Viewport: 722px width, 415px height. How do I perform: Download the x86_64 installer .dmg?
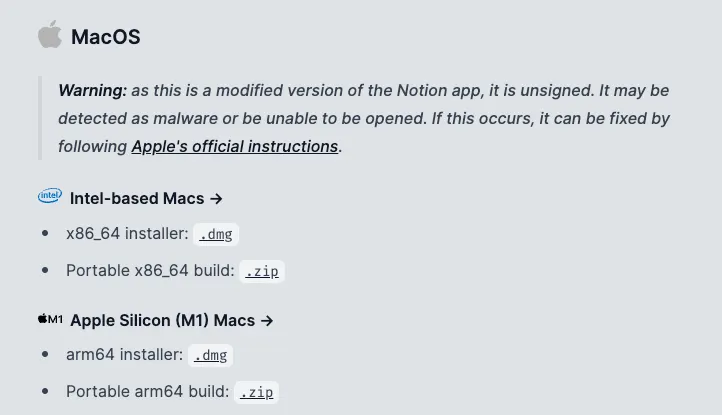(216, 234)
